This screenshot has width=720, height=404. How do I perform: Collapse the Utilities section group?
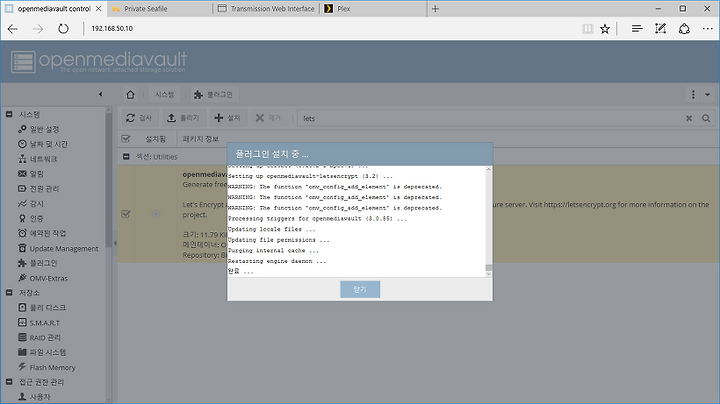pyautogui.click(x=126, y=157)
